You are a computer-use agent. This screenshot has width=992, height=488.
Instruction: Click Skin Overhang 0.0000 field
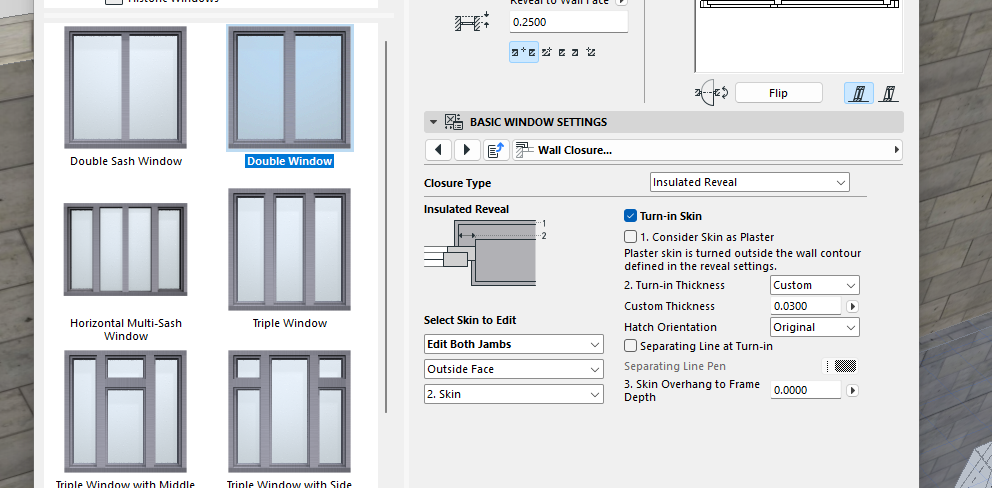tap(806, 391)
